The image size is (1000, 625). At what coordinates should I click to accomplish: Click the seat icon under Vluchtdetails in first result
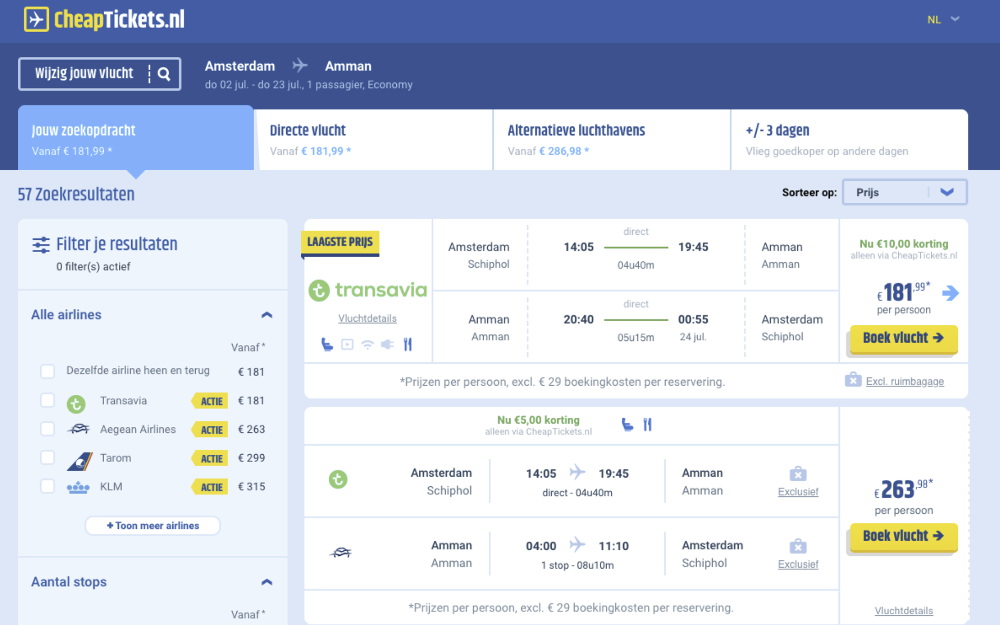[x=327, y=345]
